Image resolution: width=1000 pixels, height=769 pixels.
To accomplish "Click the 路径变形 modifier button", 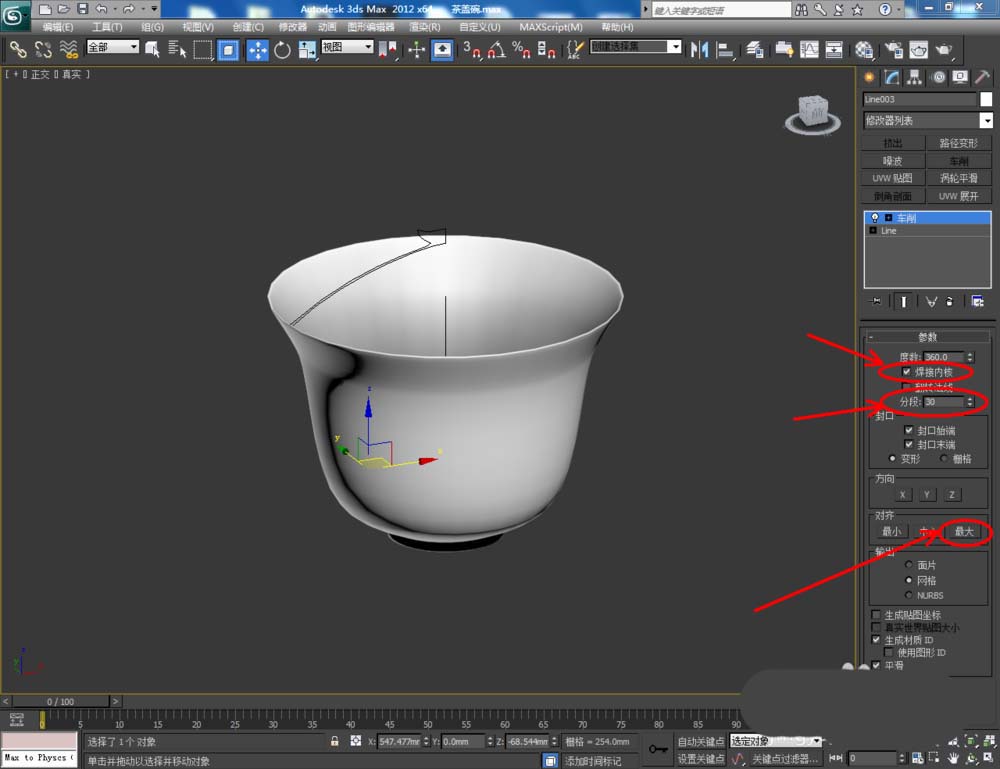I will coord(959,143).
